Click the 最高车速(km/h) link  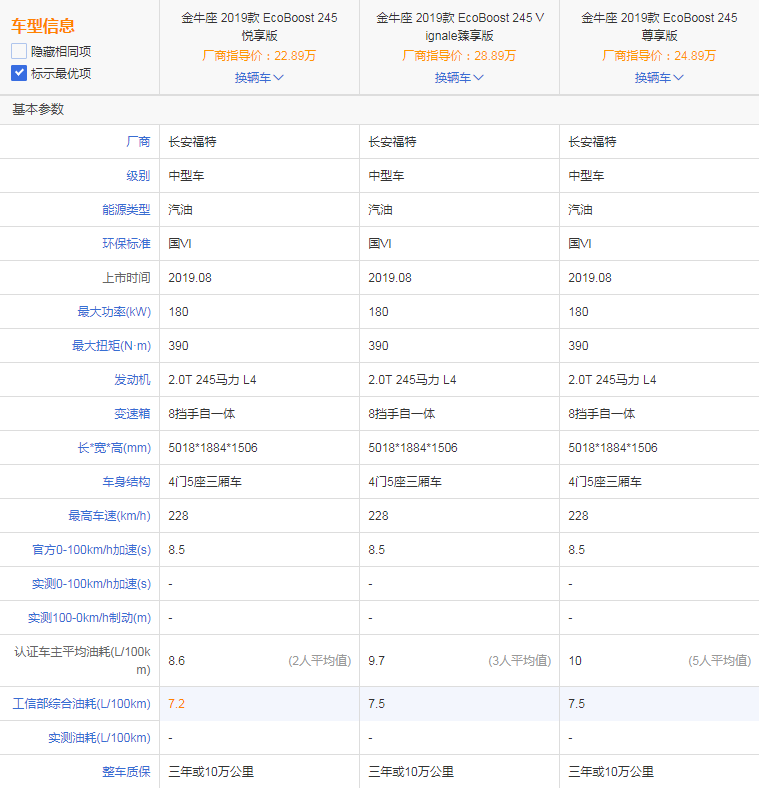pyautogui.click(x=110, y=516)
